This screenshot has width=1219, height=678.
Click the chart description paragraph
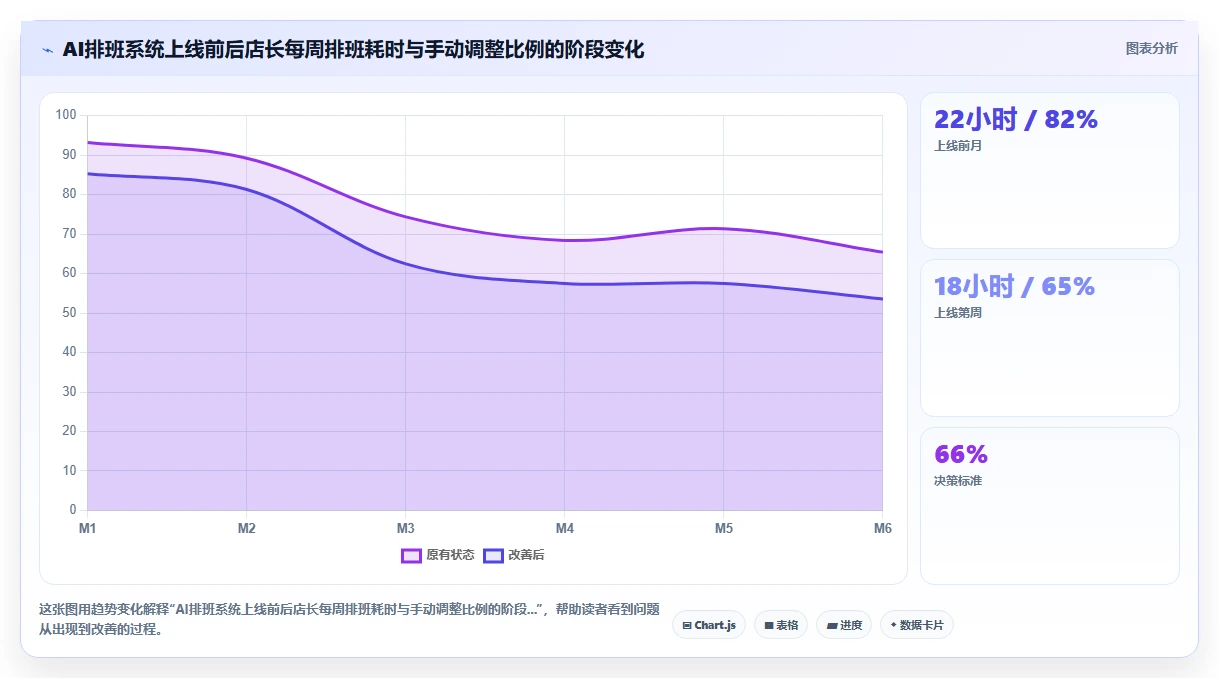coord(349,620)
